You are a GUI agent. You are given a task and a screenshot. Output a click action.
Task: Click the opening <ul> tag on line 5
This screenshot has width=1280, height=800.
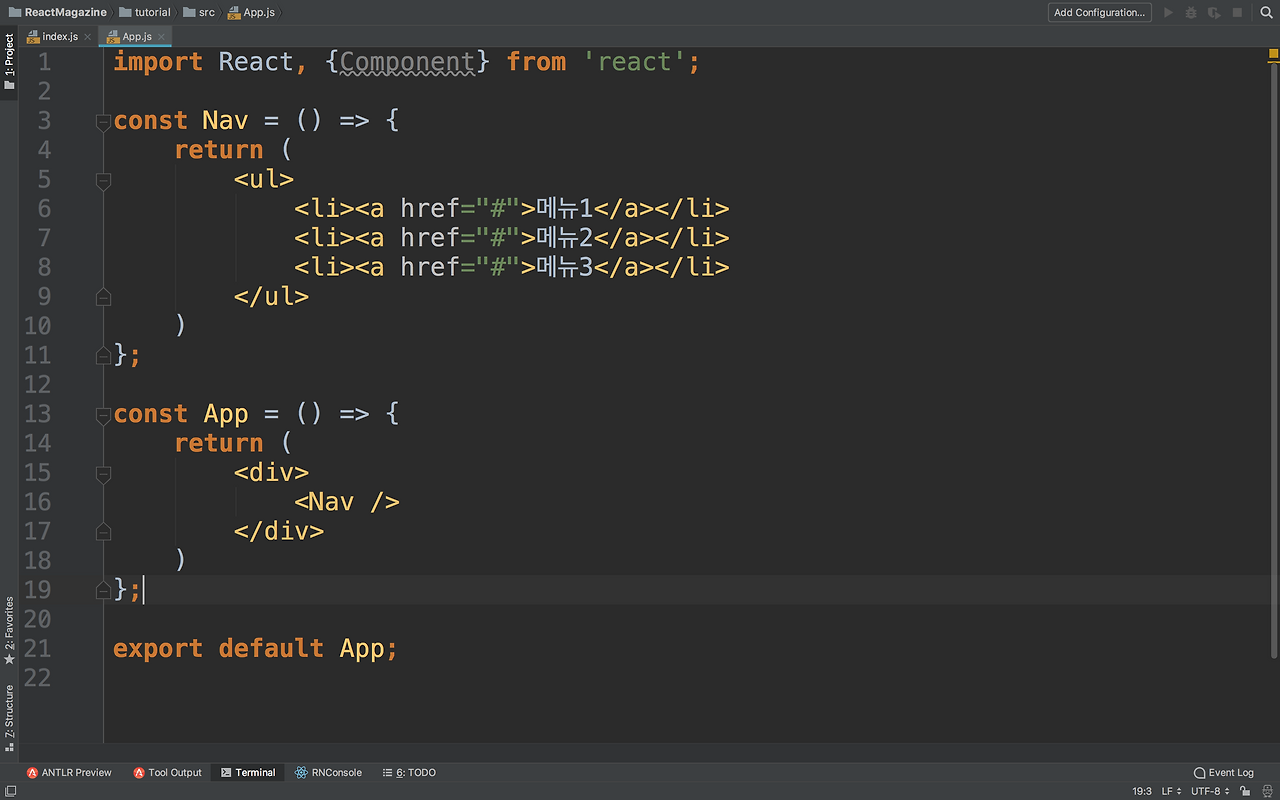tap(264, 179)
